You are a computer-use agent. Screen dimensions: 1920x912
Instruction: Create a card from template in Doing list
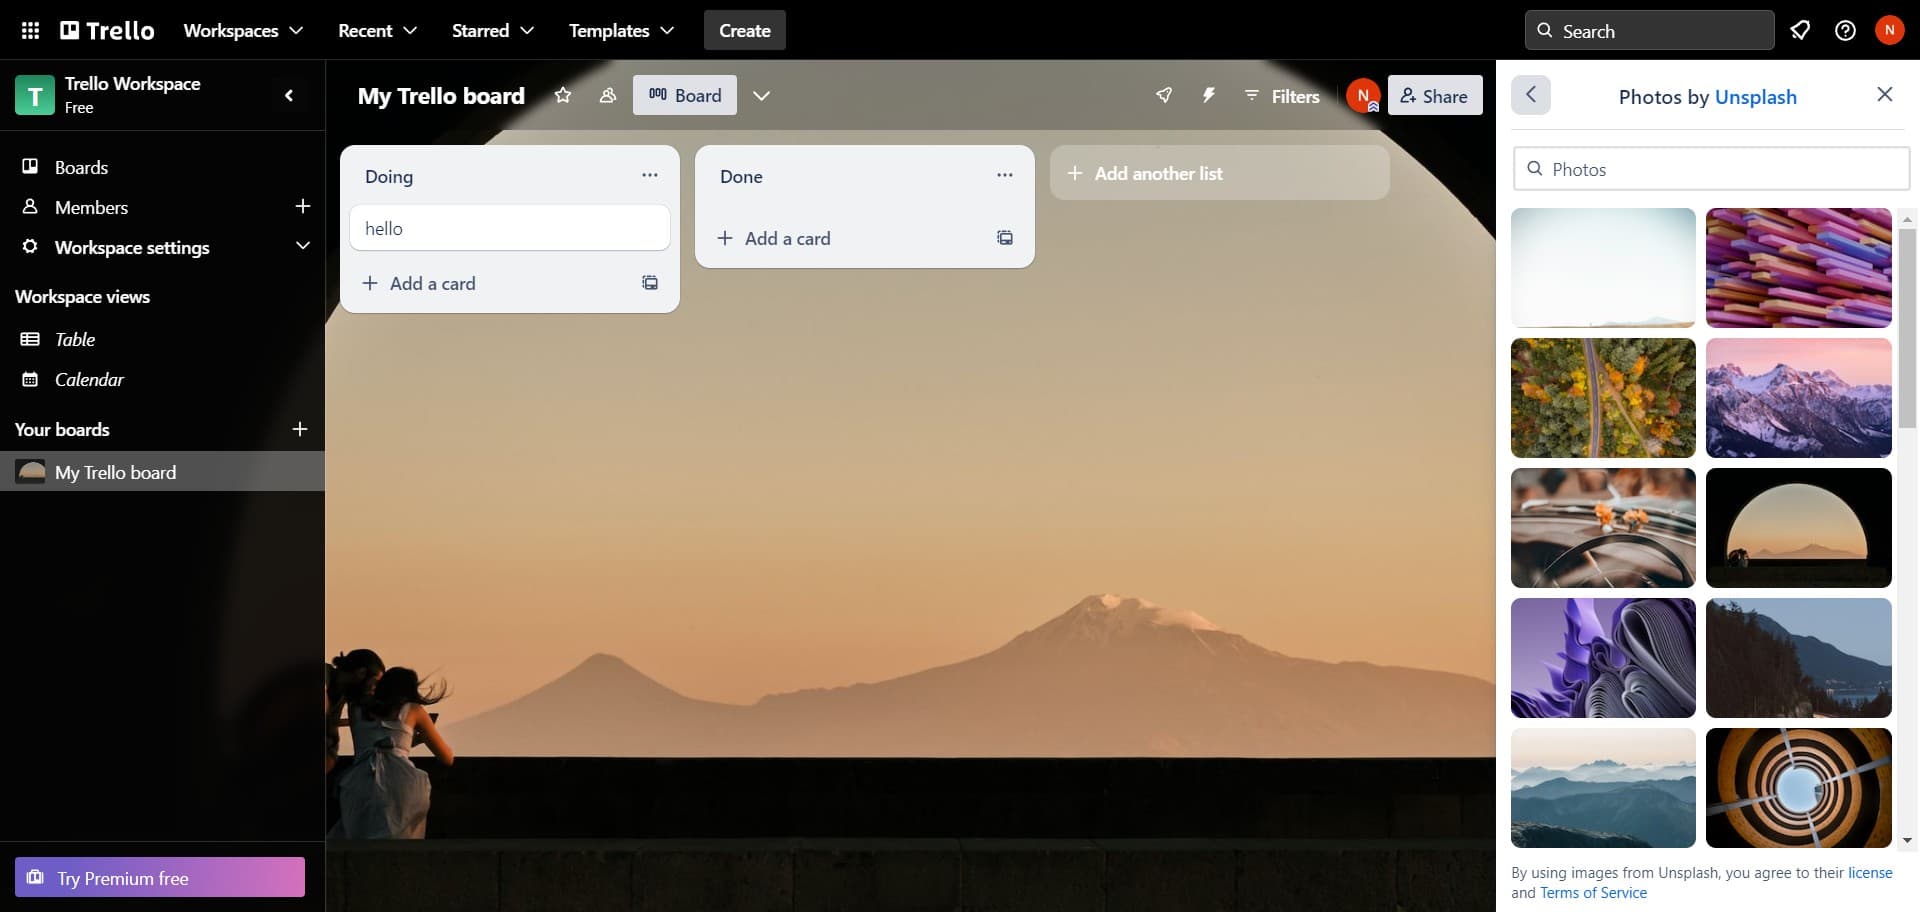(x=649, y=283)
